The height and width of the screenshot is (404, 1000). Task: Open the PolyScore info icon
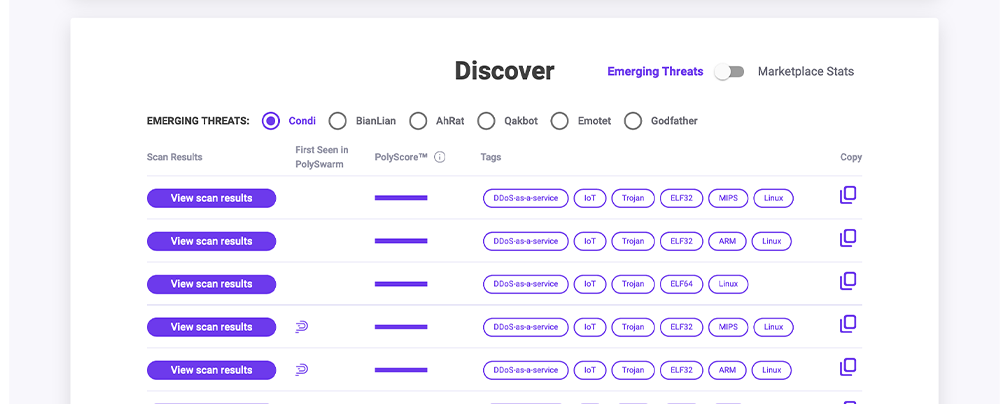[x=439, y=157]
